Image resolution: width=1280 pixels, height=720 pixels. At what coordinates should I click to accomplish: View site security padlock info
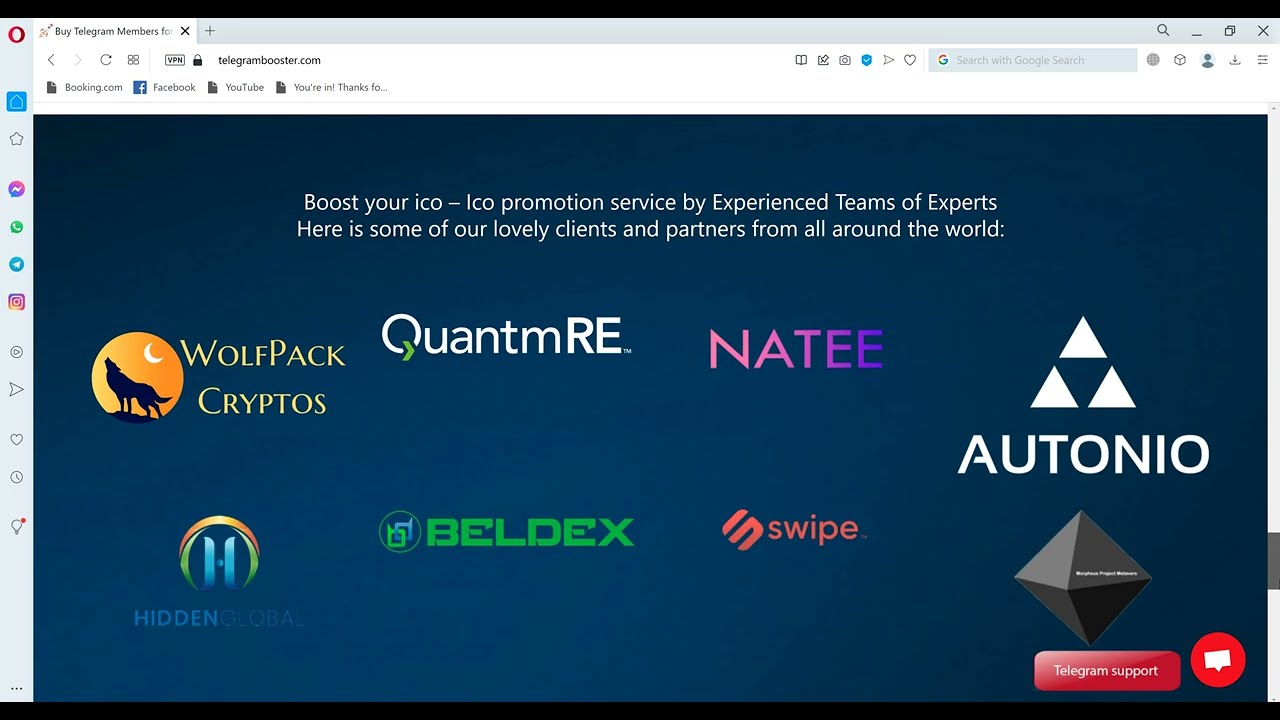pos(197,60)
